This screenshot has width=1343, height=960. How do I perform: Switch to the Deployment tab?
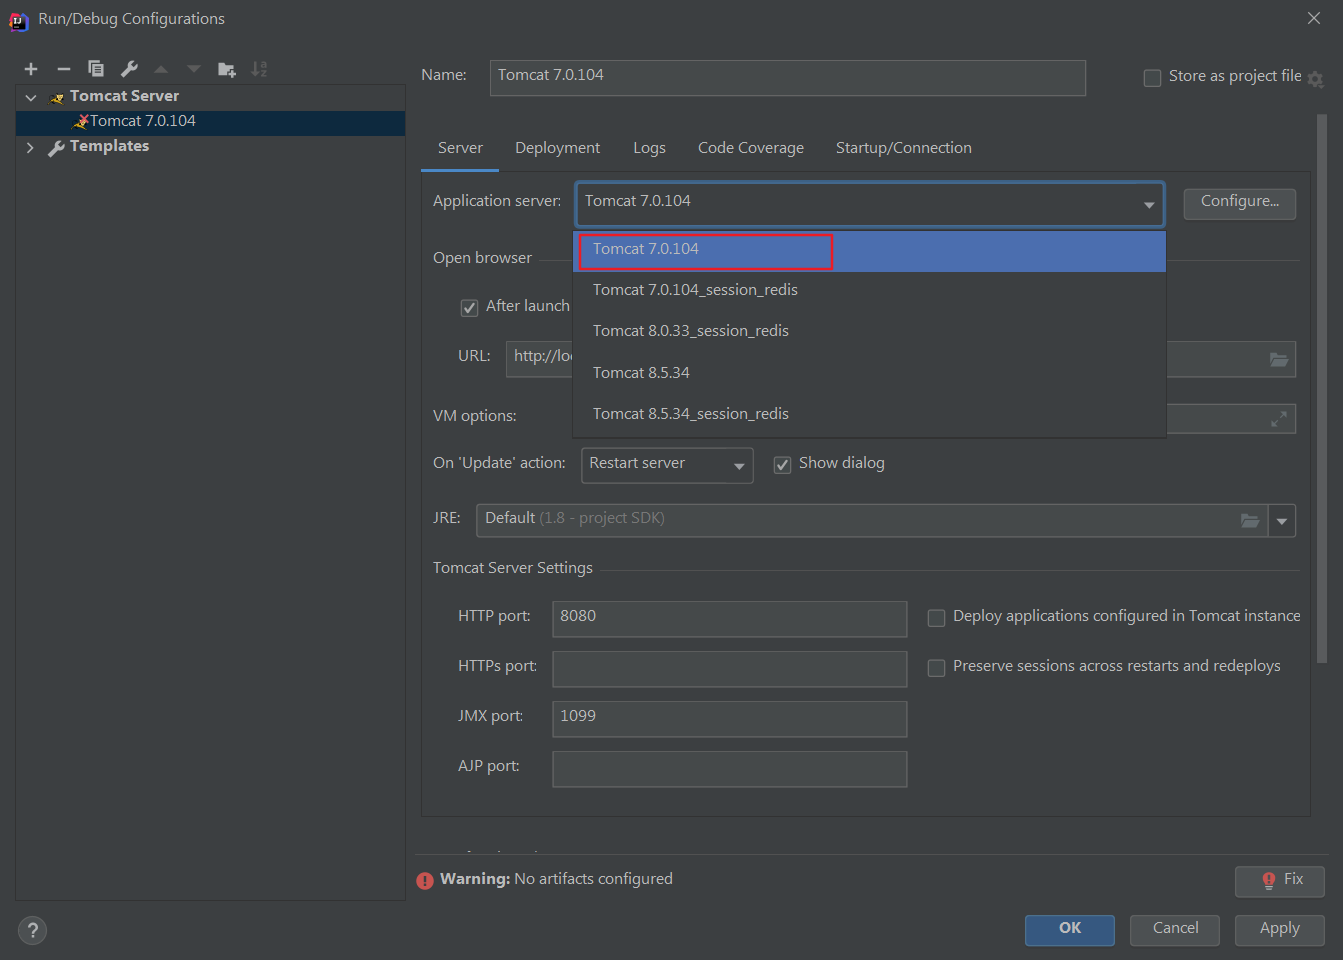click(x=557, y=148)
